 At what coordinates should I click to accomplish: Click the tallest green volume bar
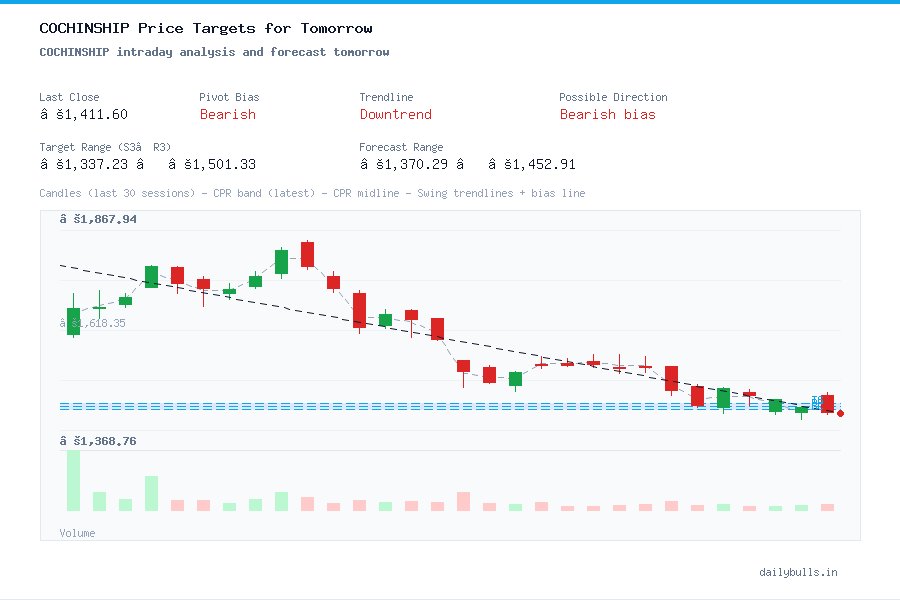(x=73, y=480)
